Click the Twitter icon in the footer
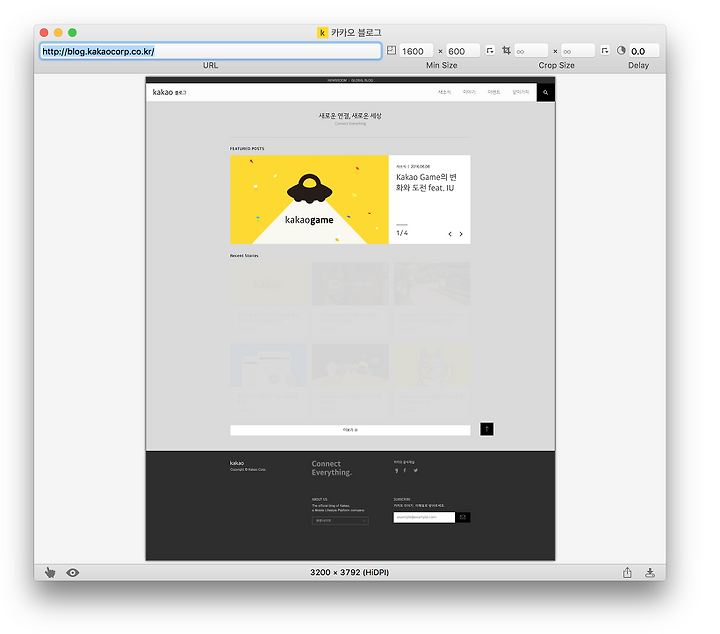Viewport: 720px width, 634px height. 415,471
